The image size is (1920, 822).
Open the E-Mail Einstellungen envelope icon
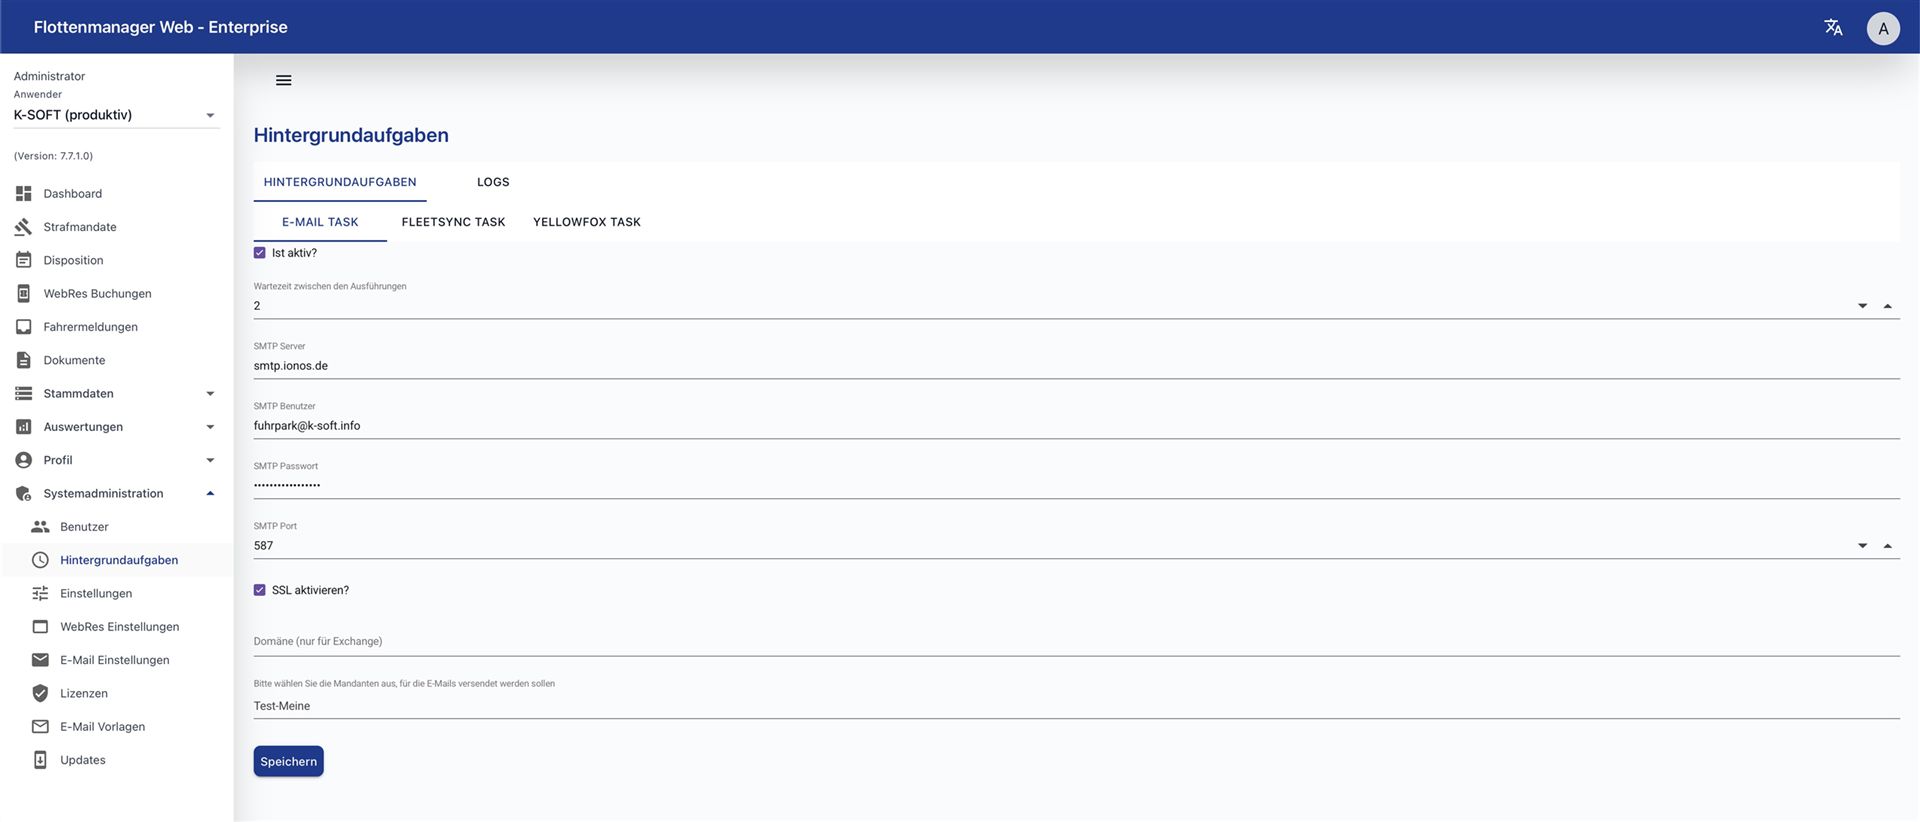(x=40, y=660)
